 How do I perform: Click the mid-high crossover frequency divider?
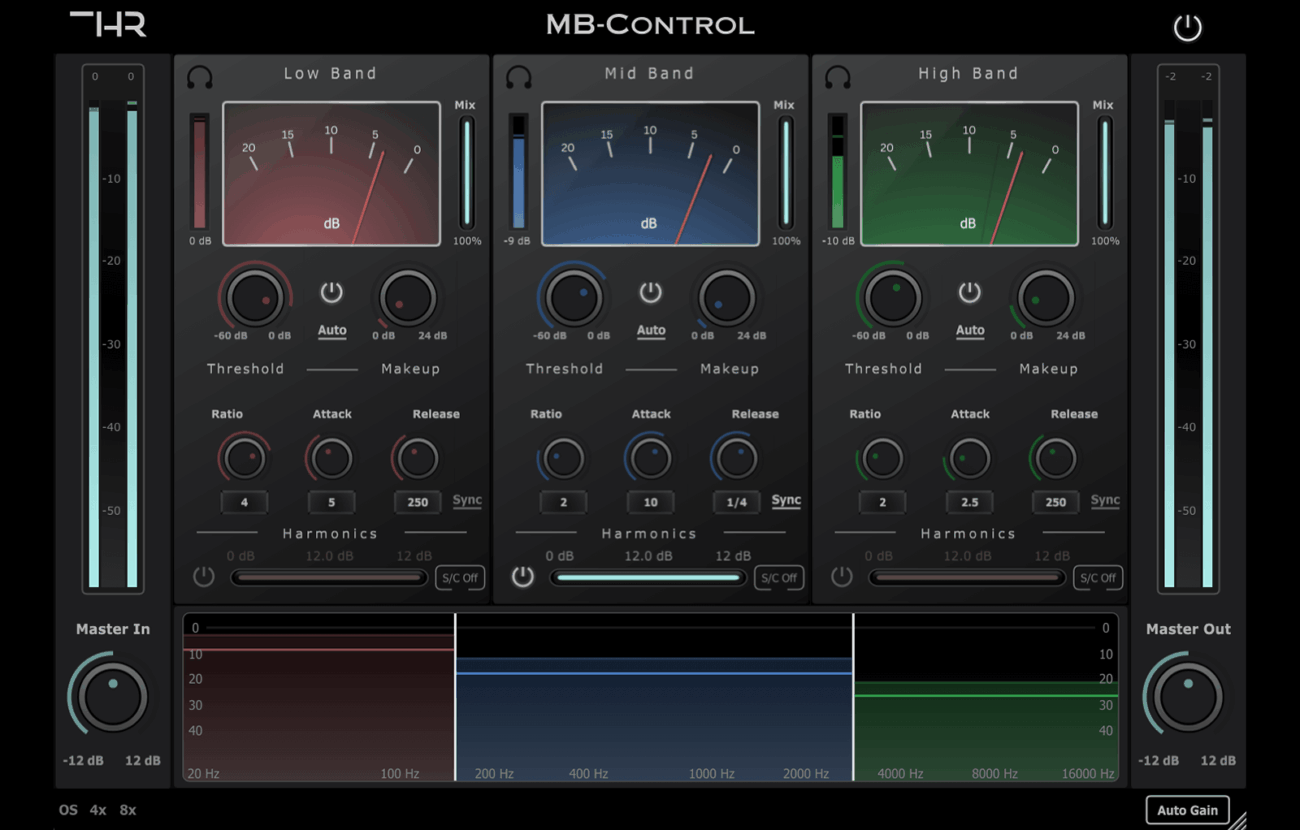coord(853,697)
